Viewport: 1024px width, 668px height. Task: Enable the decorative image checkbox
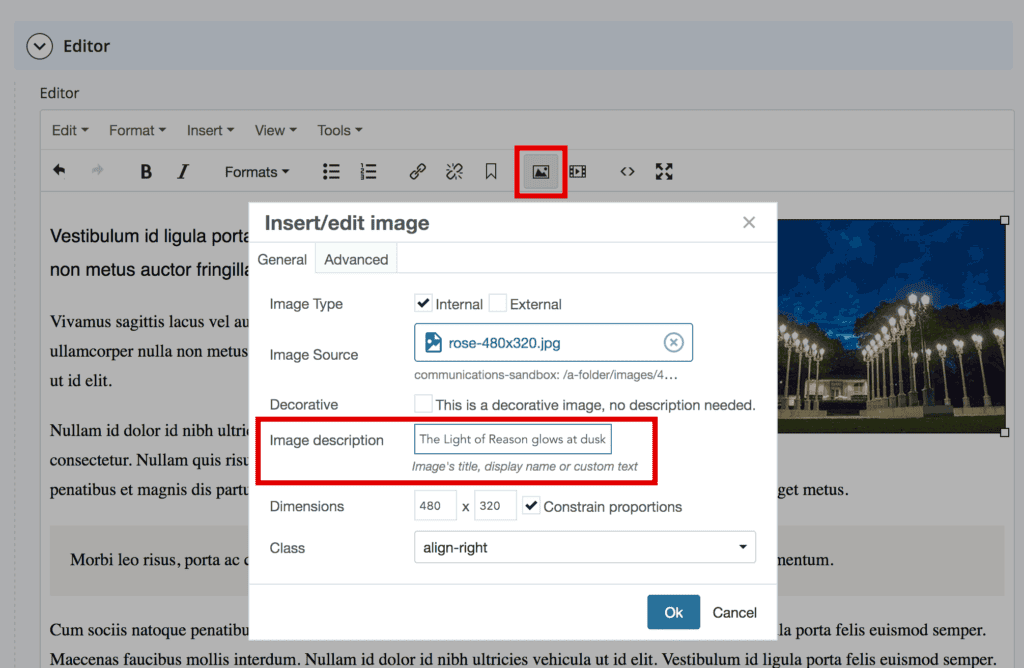(x=423, y=404)
